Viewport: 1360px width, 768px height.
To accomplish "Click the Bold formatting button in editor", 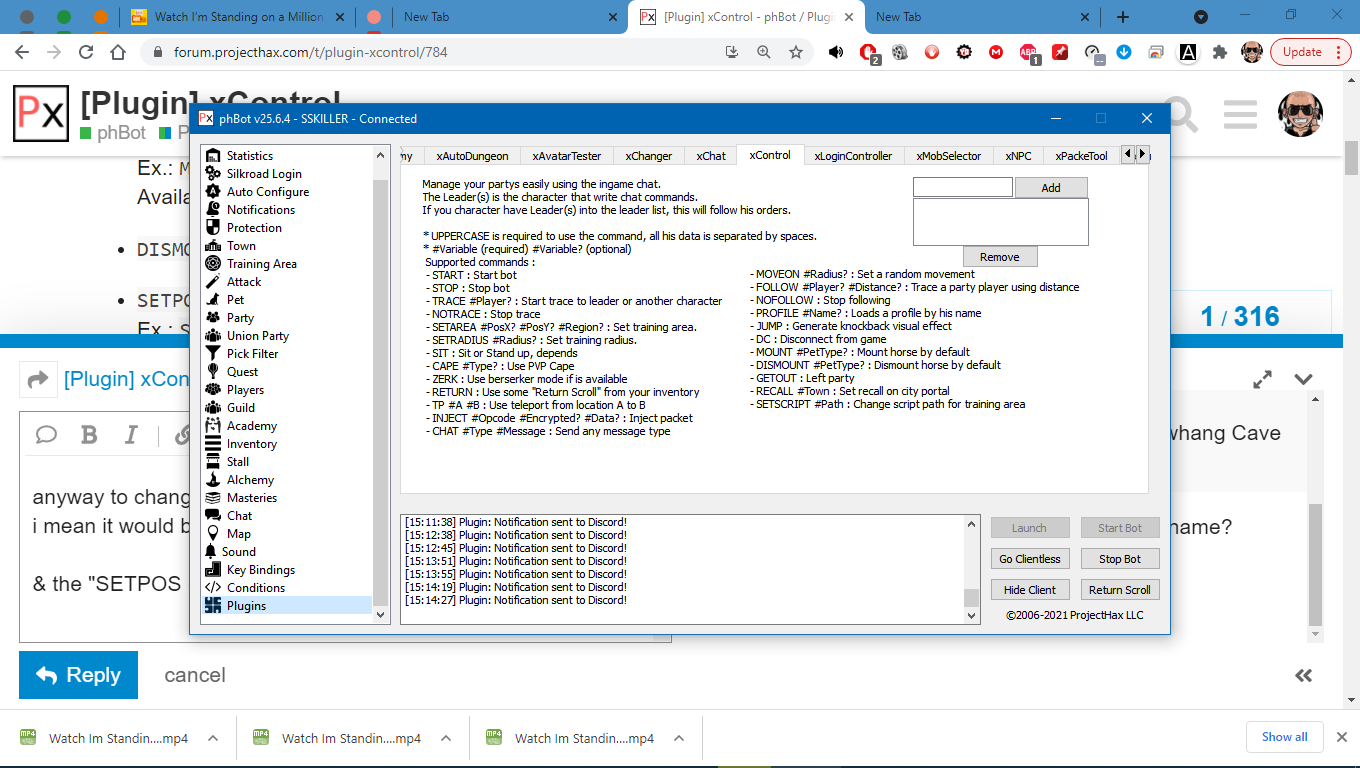I will click(89, 434).
